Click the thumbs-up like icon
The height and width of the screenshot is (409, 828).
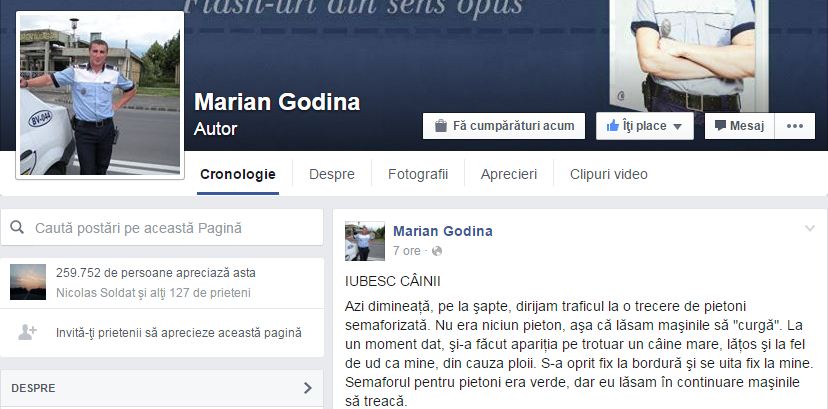[613, 126]
